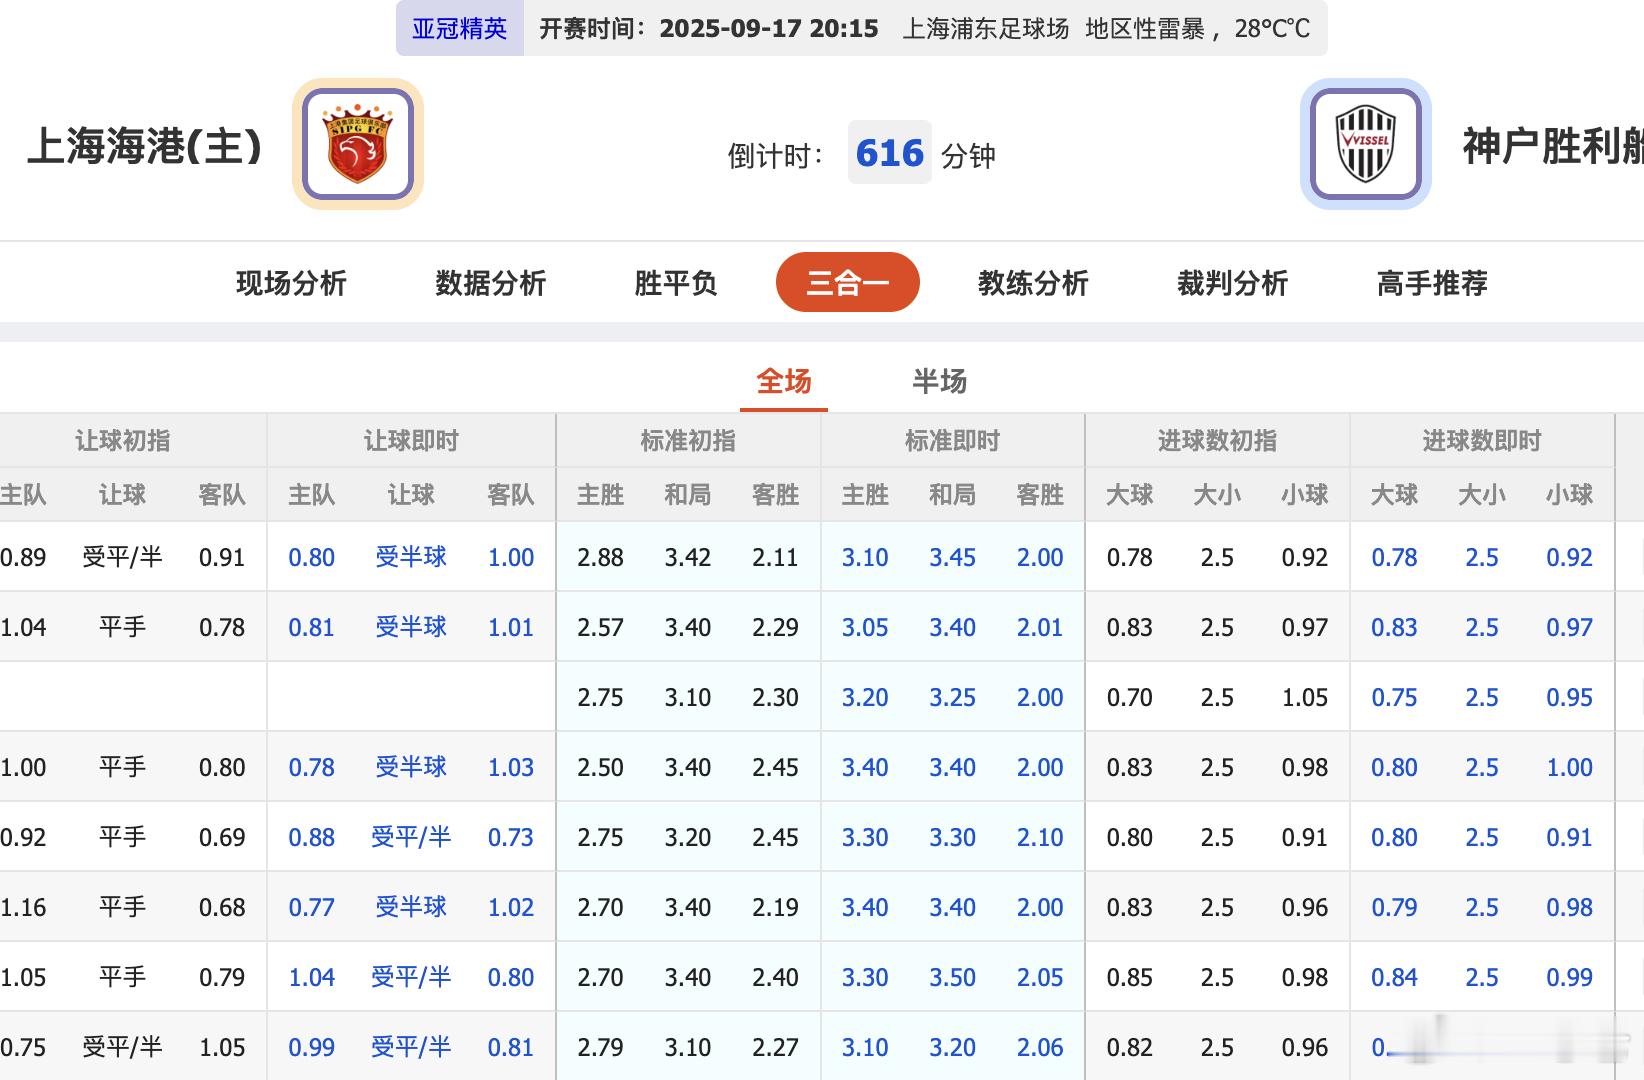Open the 现场分析 tab
This screenshot has width=1644, height=1080.
291,283
